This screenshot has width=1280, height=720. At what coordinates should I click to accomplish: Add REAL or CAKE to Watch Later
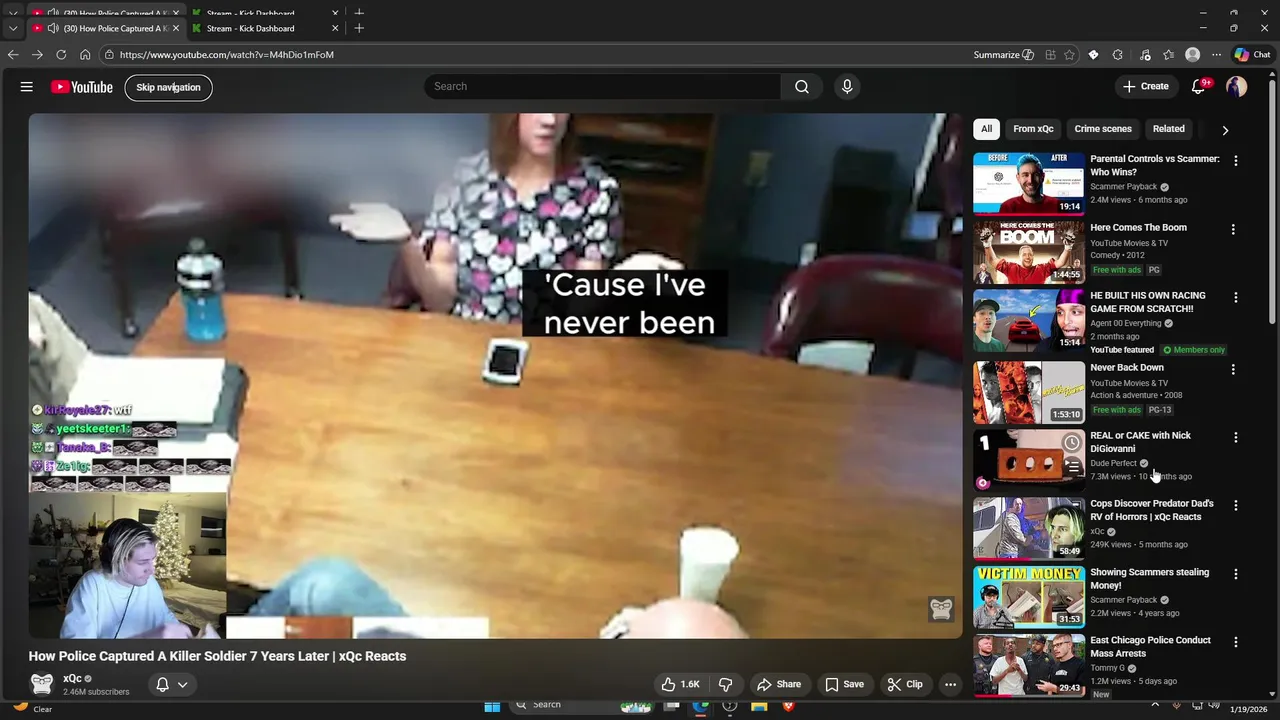click(1072, 443)
